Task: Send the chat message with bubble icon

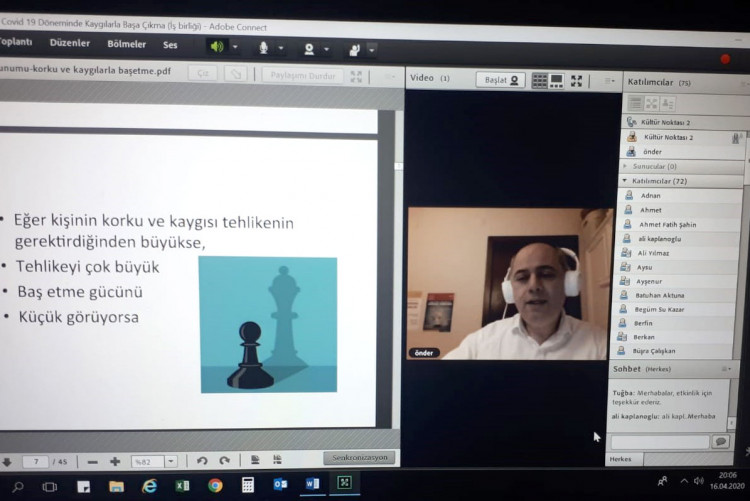Action: (x=720, y=441)
